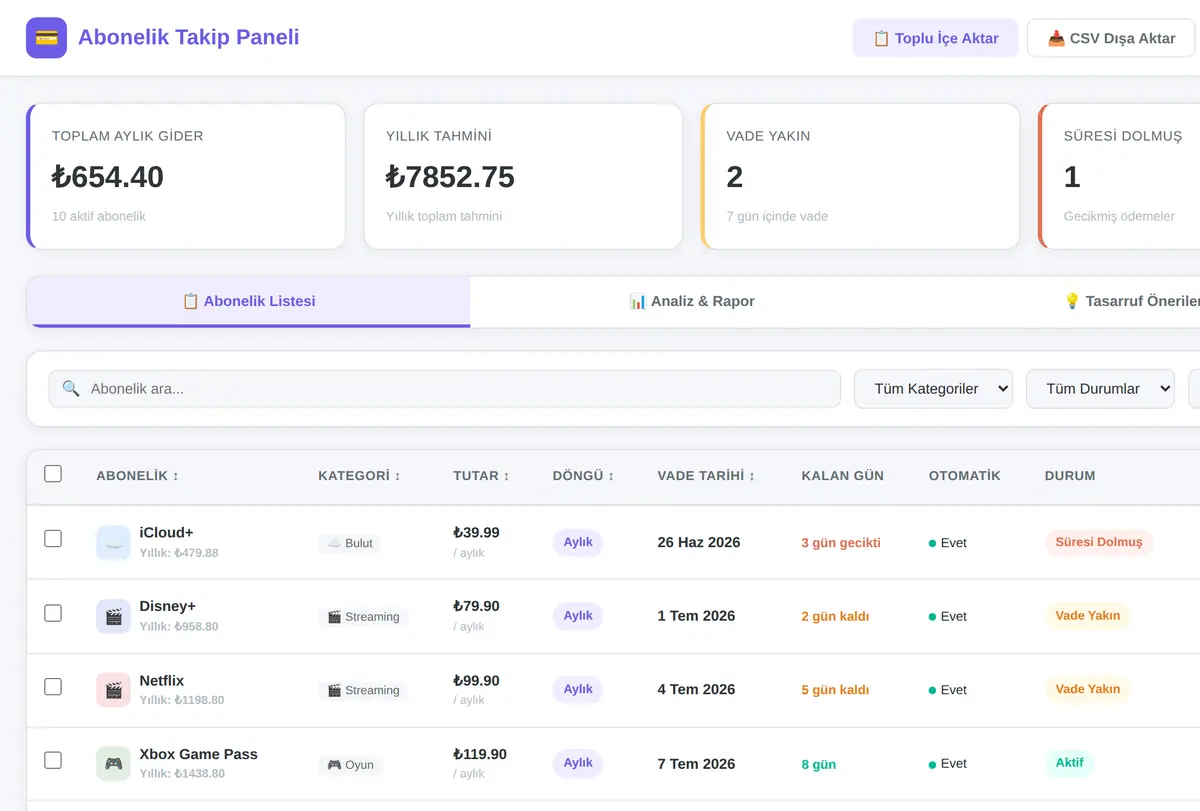Click the iCloud+ cloud service icon
The width and height of the screenshot is (1200, 811).
113,543
